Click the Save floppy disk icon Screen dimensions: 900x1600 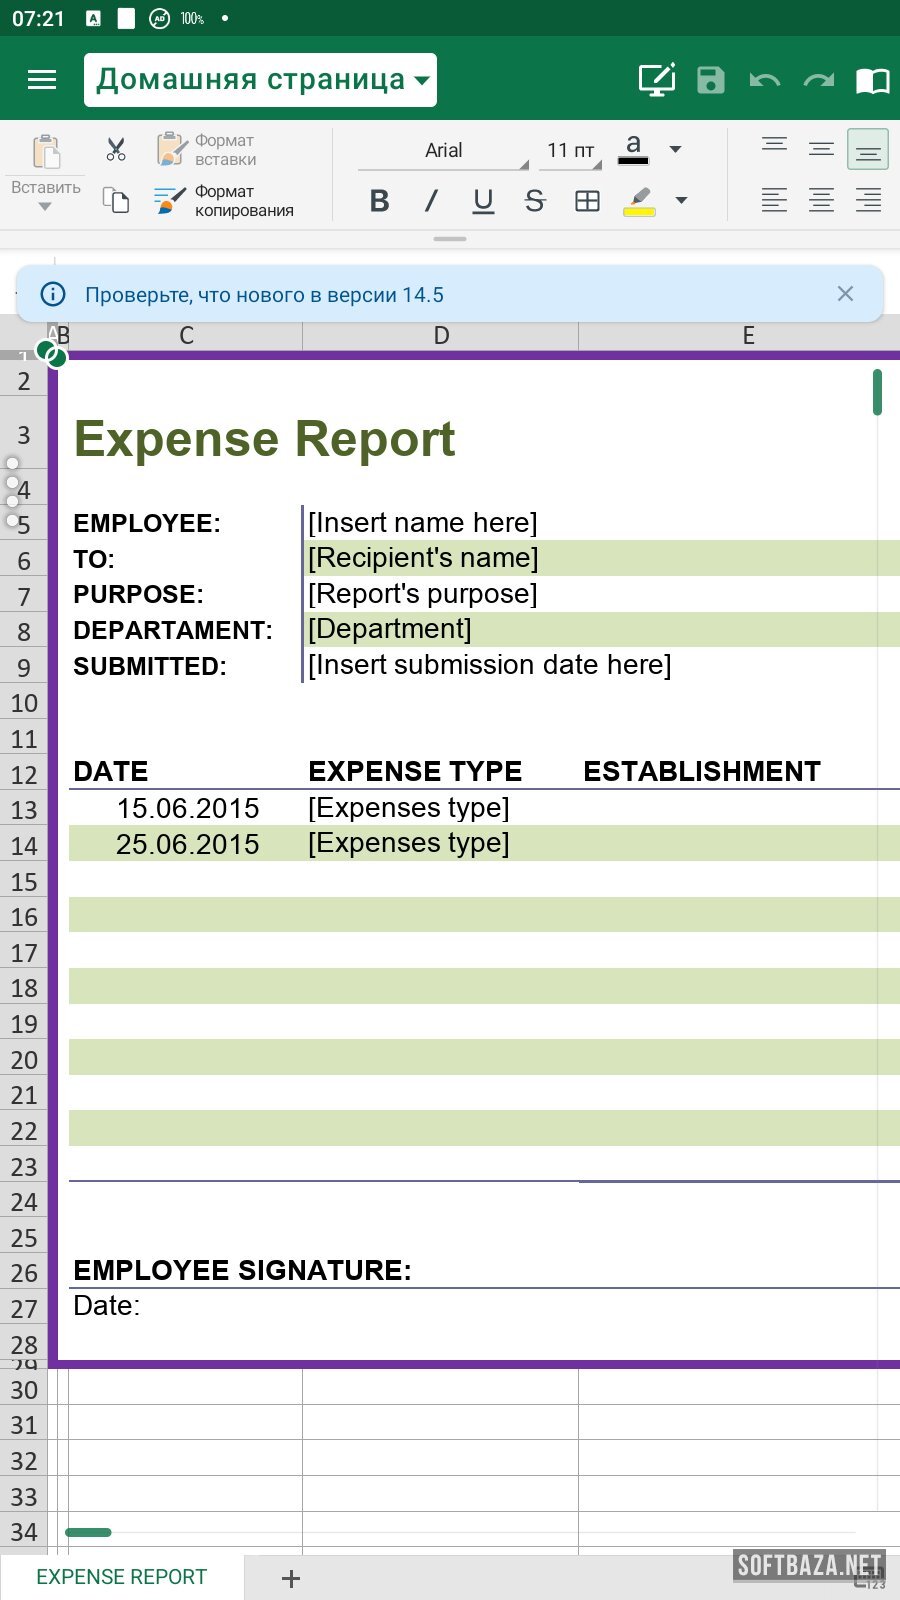(x=710, y=80)
